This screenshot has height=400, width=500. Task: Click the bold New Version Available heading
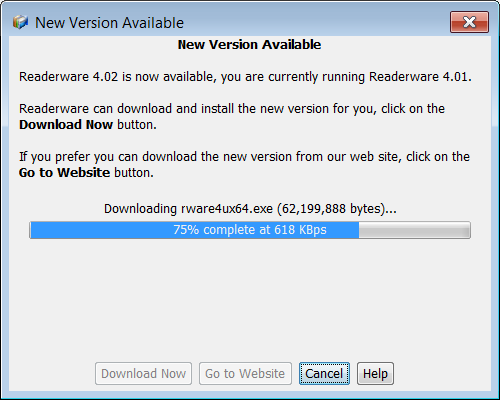[249, 45]
